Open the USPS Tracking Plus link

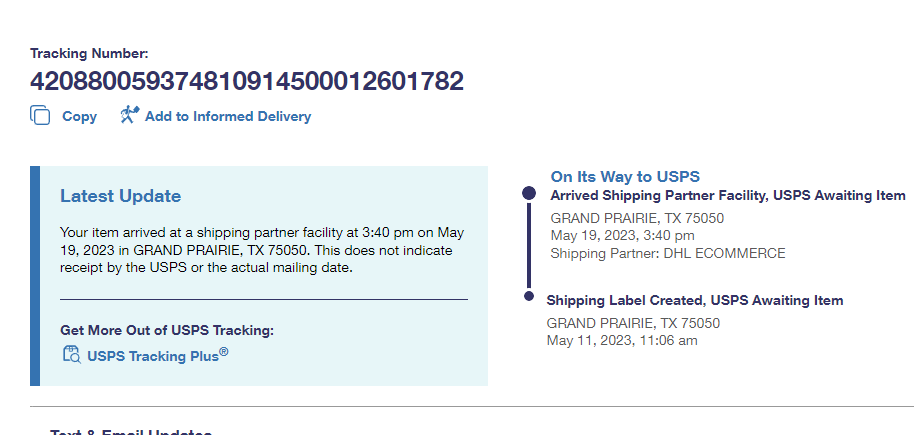pos(158,355)
